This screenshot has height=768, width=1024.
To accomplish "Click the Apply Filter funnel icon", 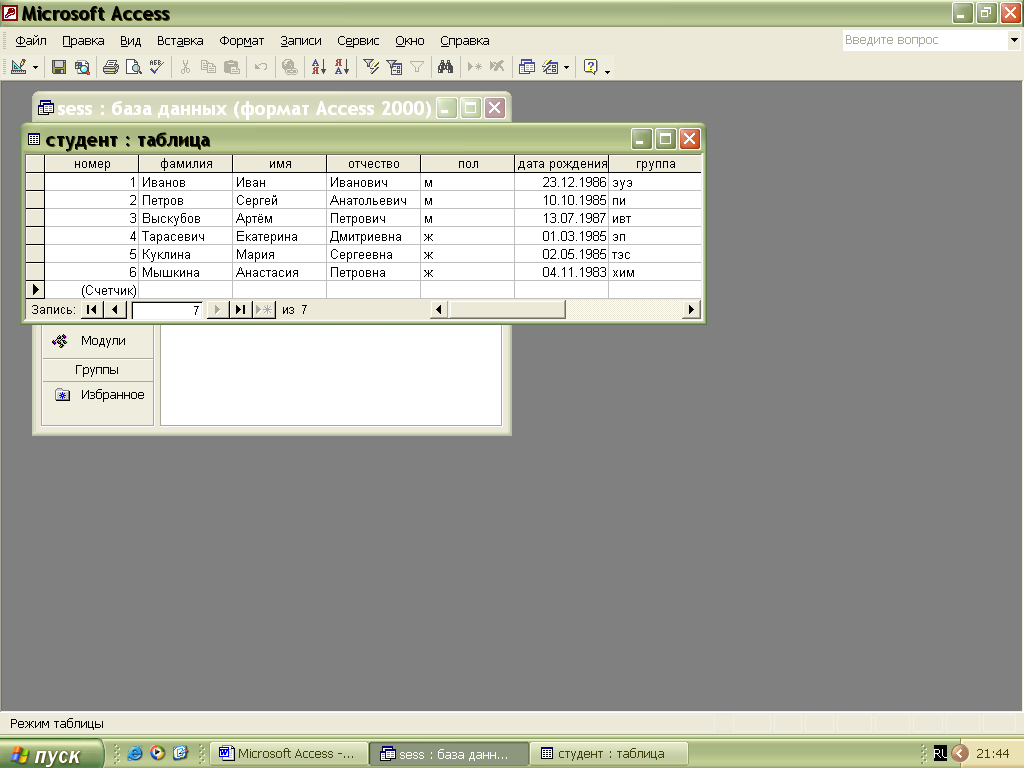I will [x=417, y=67].
